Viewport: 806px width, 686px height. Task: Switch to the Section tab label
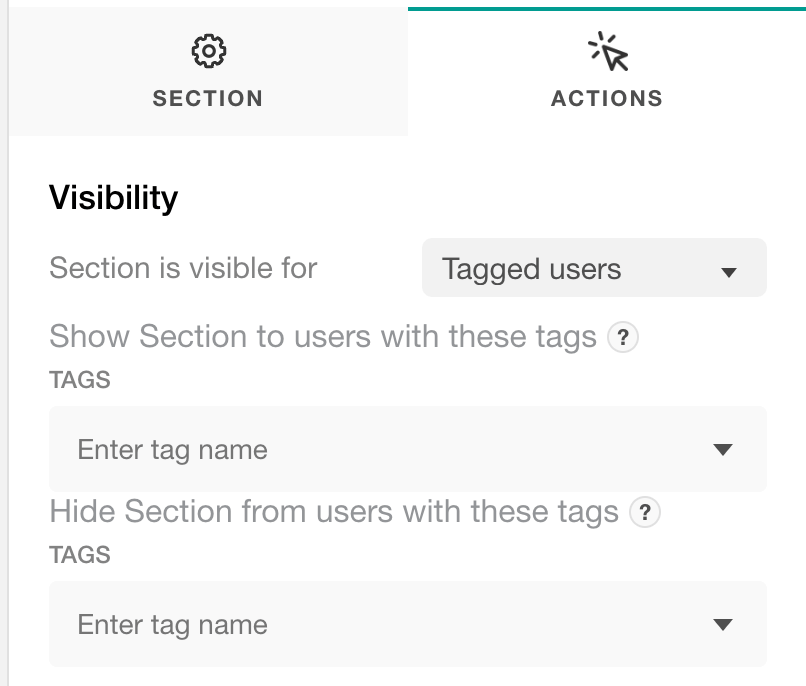pos(208,98)
